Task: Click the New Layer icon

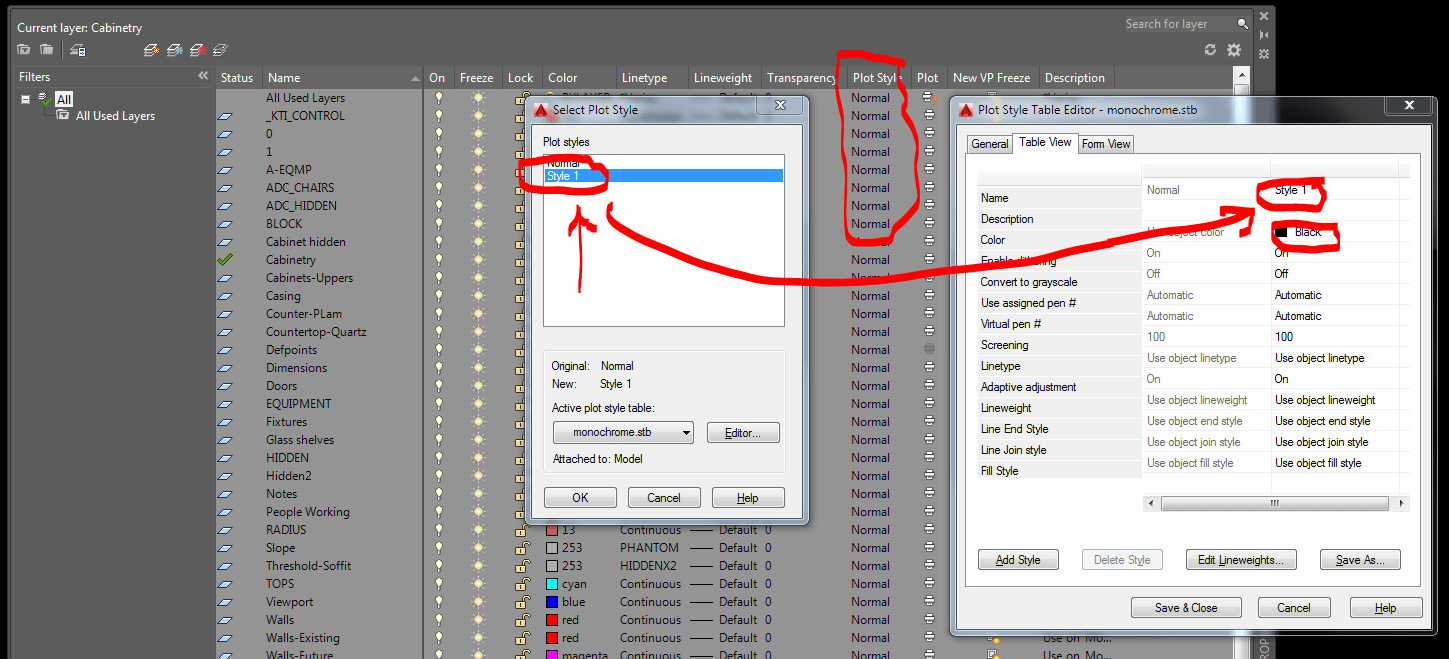Action: point(152,50)
